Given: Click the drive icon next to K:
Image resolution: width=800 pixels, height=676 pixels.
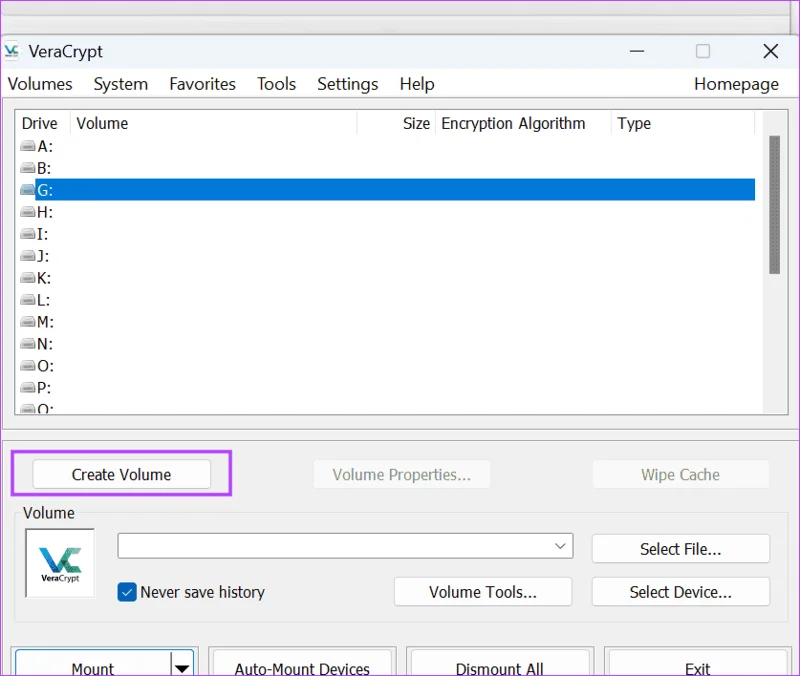Looking at the screenshot, I should (28, 278).
